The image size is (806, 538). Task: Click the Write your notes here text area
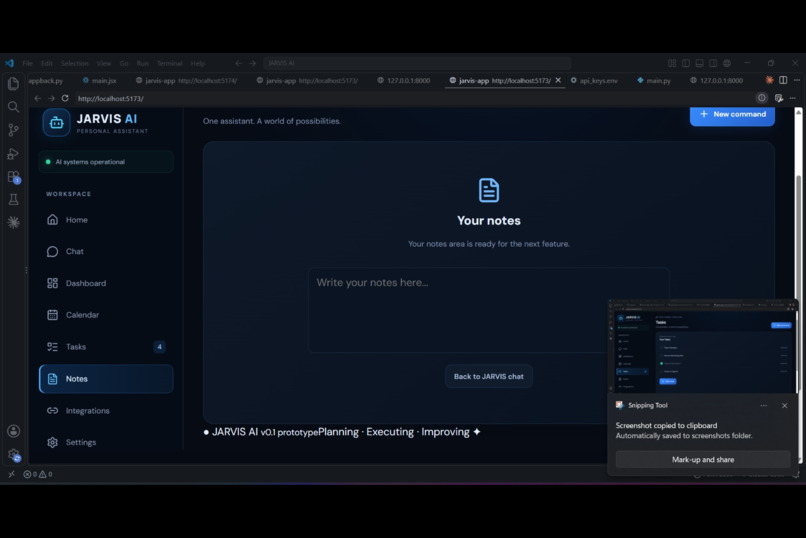(488, 310)
